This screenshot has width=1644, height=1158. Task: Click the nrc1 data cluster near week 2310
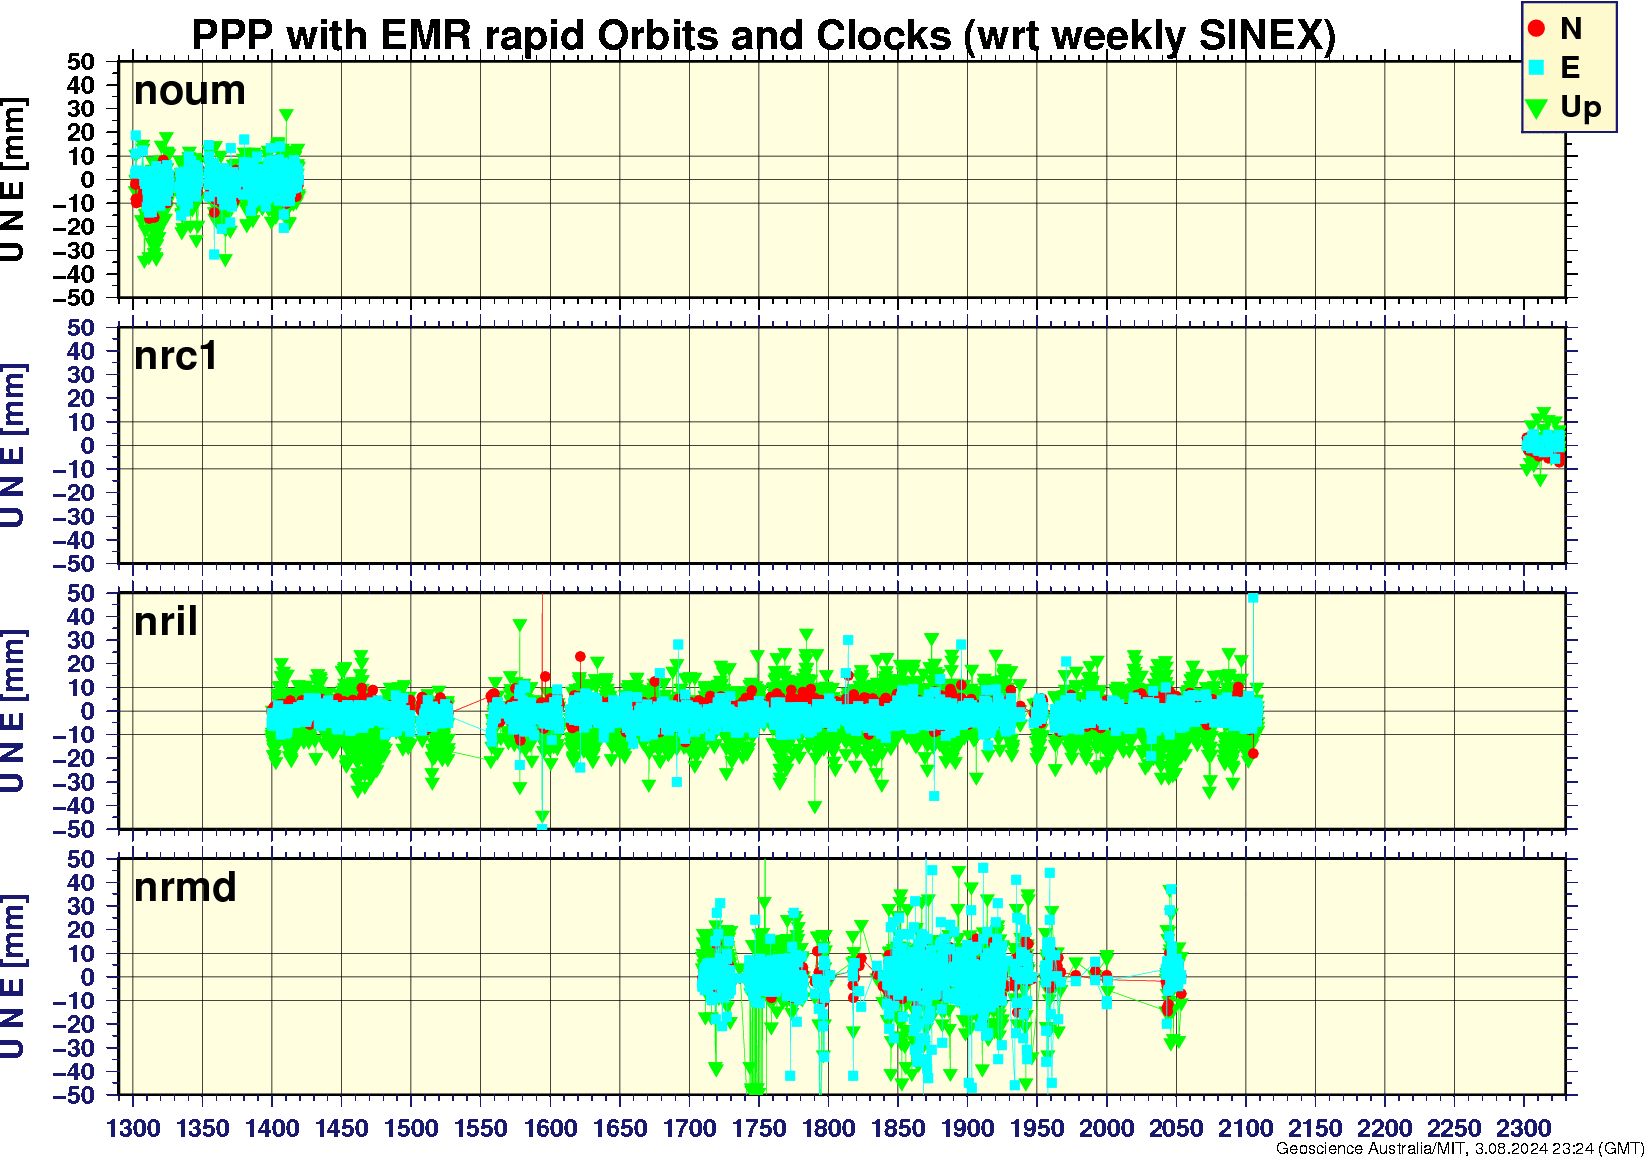[x=1544, y=445]
